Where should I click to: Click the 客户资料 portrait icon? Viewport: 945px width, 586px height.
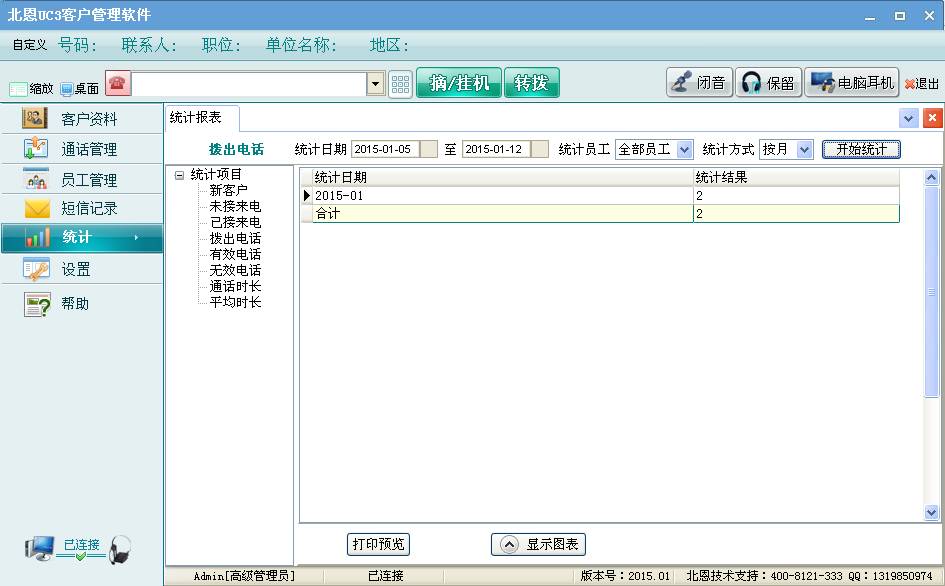pos(34,118)
